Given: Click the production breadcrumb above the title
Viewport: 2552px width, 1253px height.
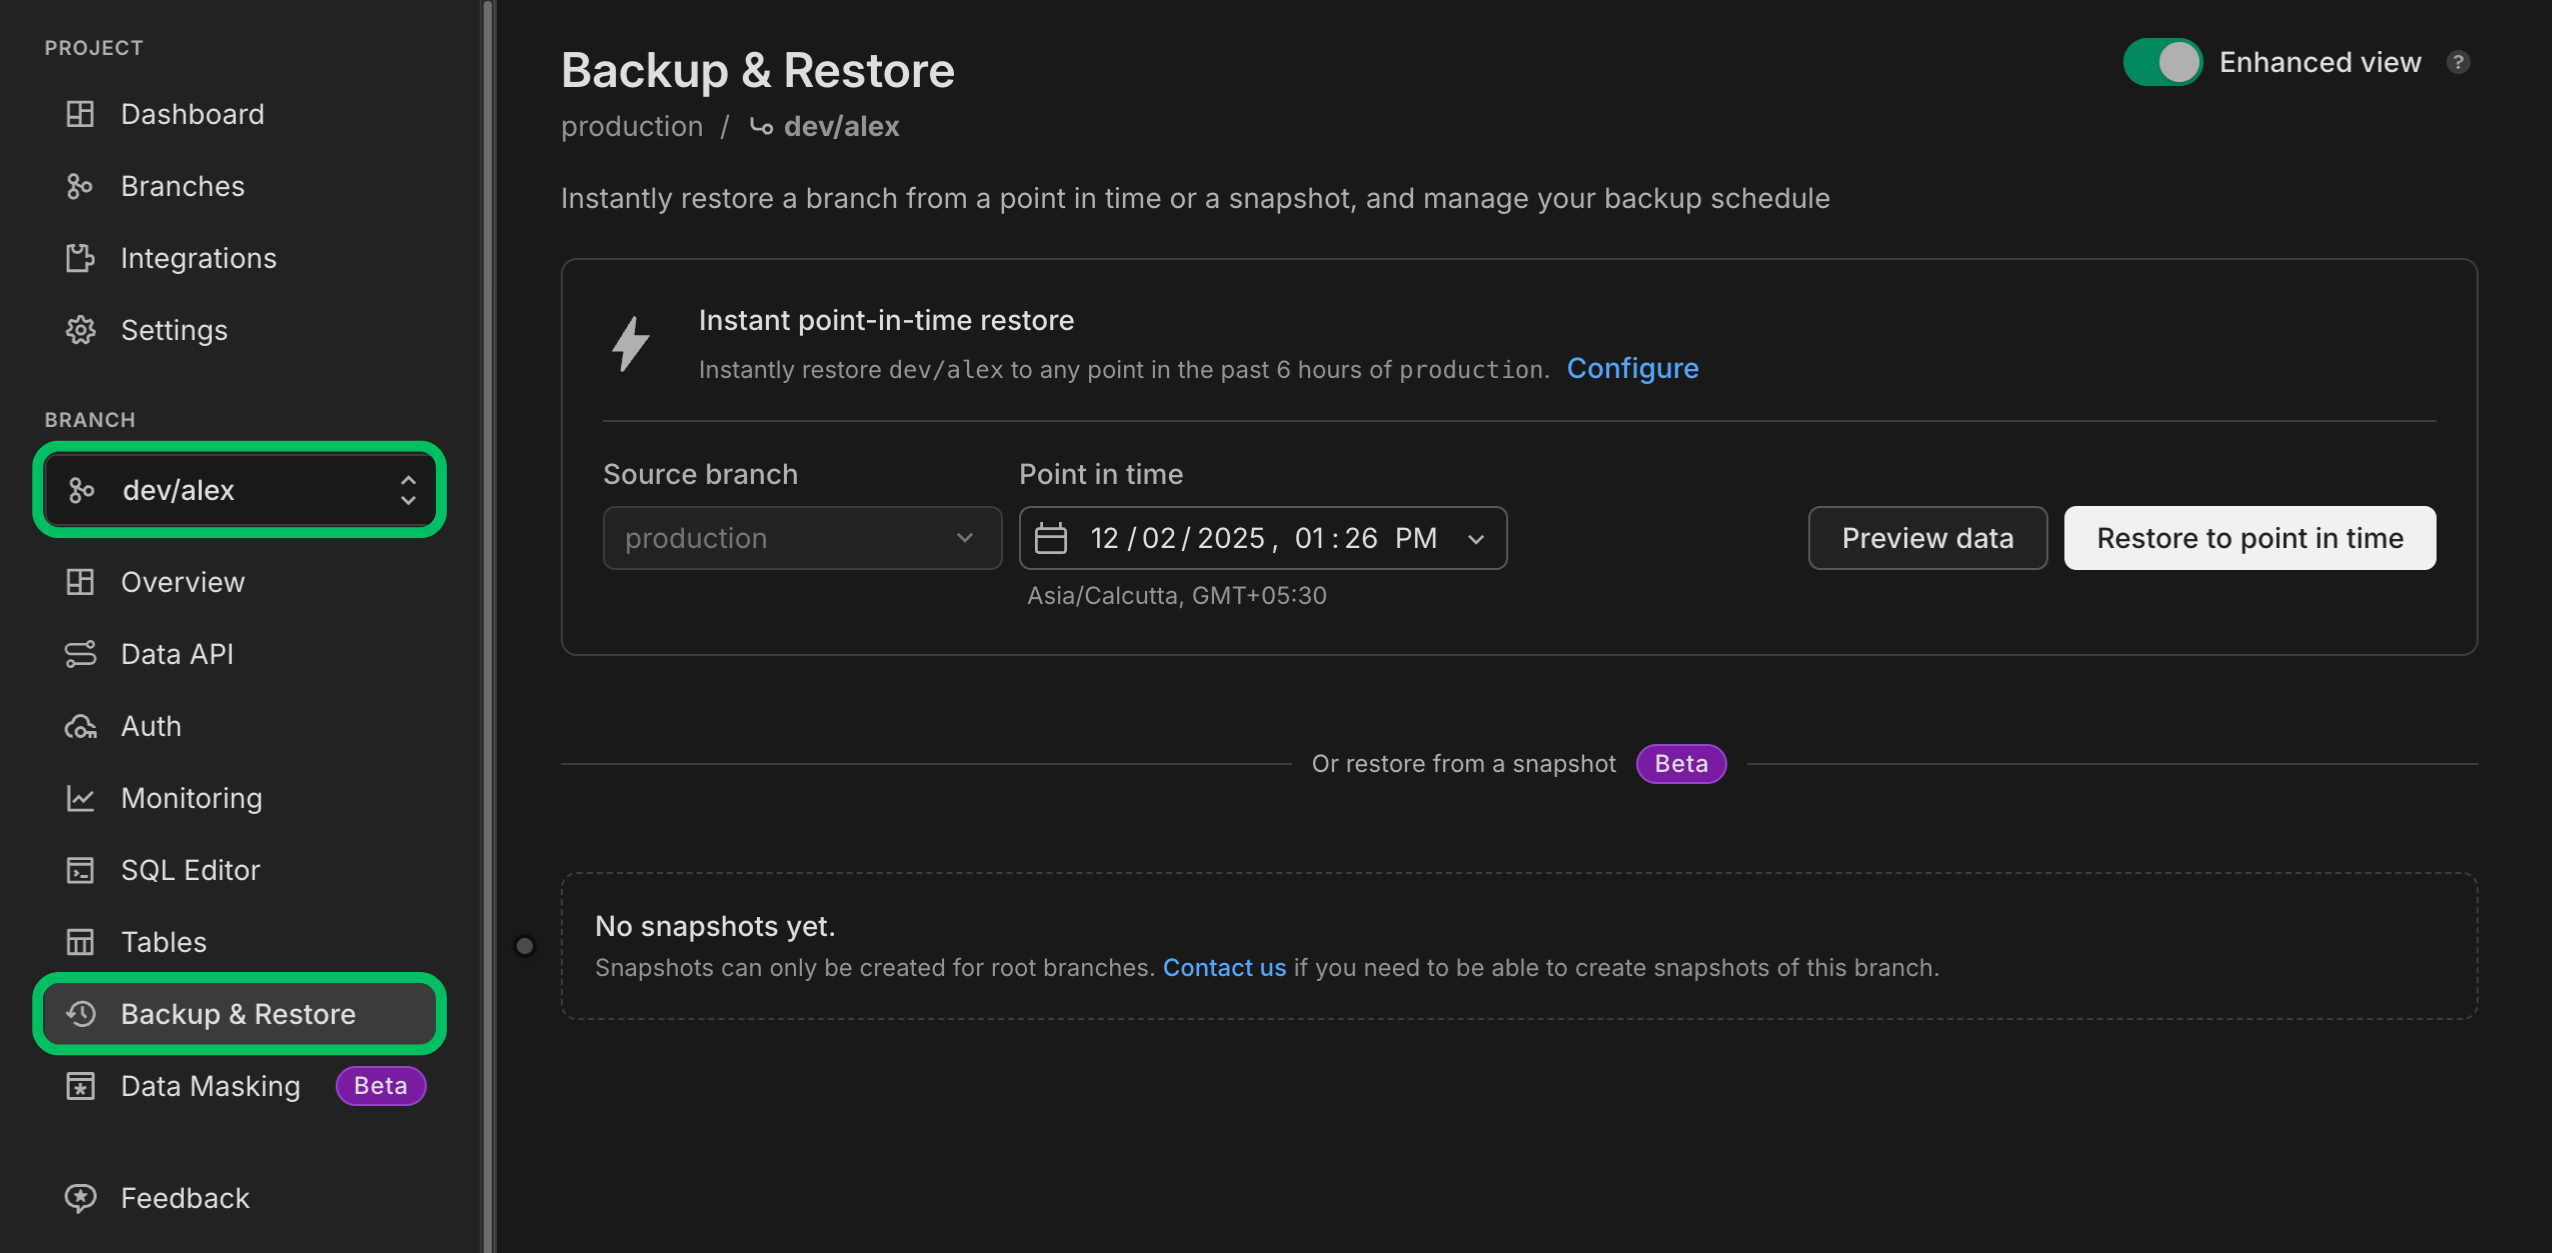Looking at the screenshot, I should click(x=632, y=126).
